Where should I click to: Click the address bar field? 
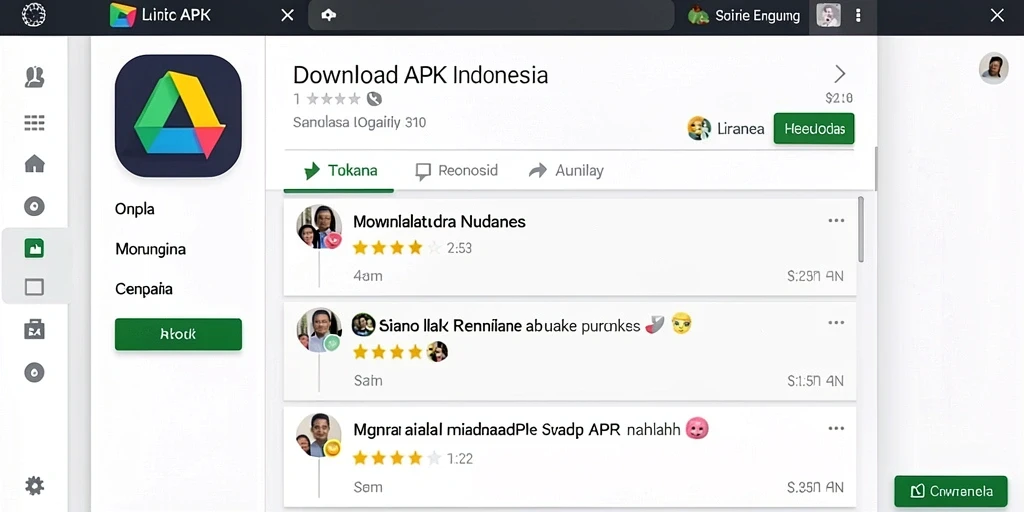pos(491,15)
